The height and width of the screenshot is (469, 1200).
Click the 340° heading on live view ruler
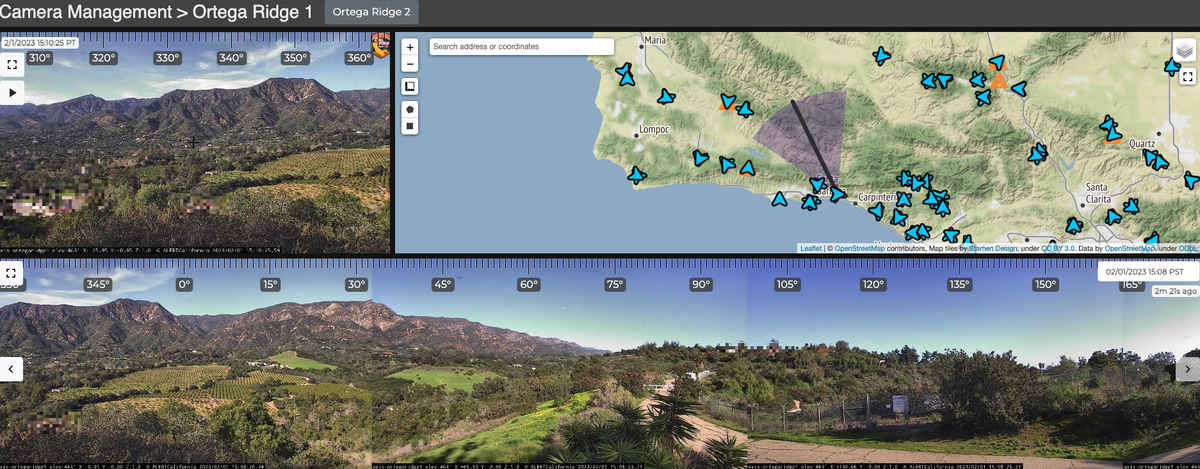coord(231,59)
